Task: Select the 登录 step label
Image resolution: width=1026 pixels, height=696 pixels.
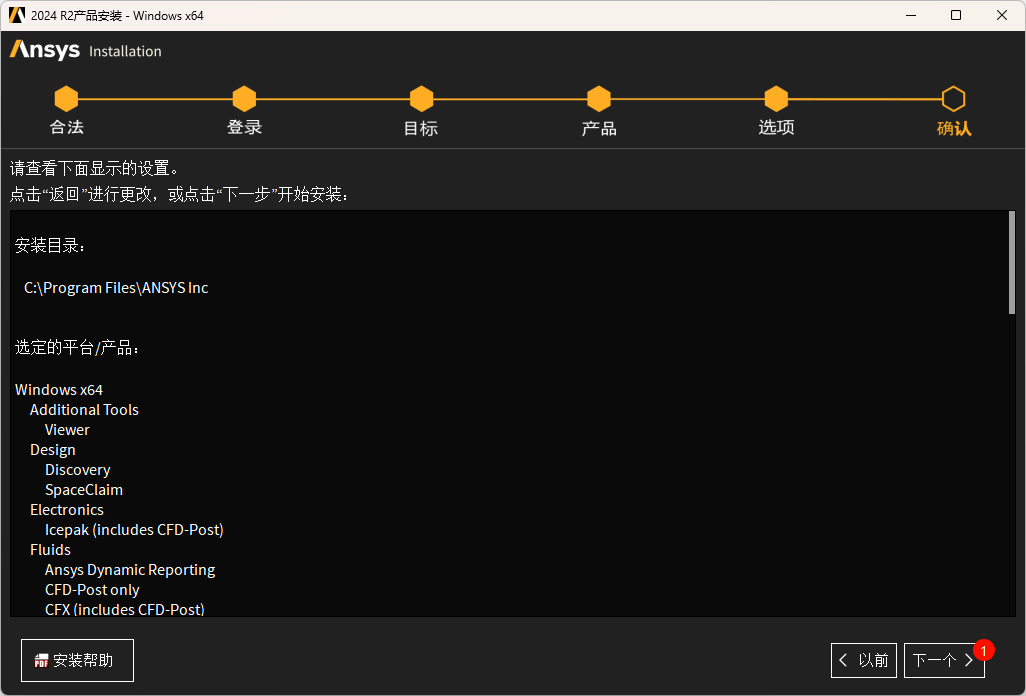Action: tap(244, 128)
